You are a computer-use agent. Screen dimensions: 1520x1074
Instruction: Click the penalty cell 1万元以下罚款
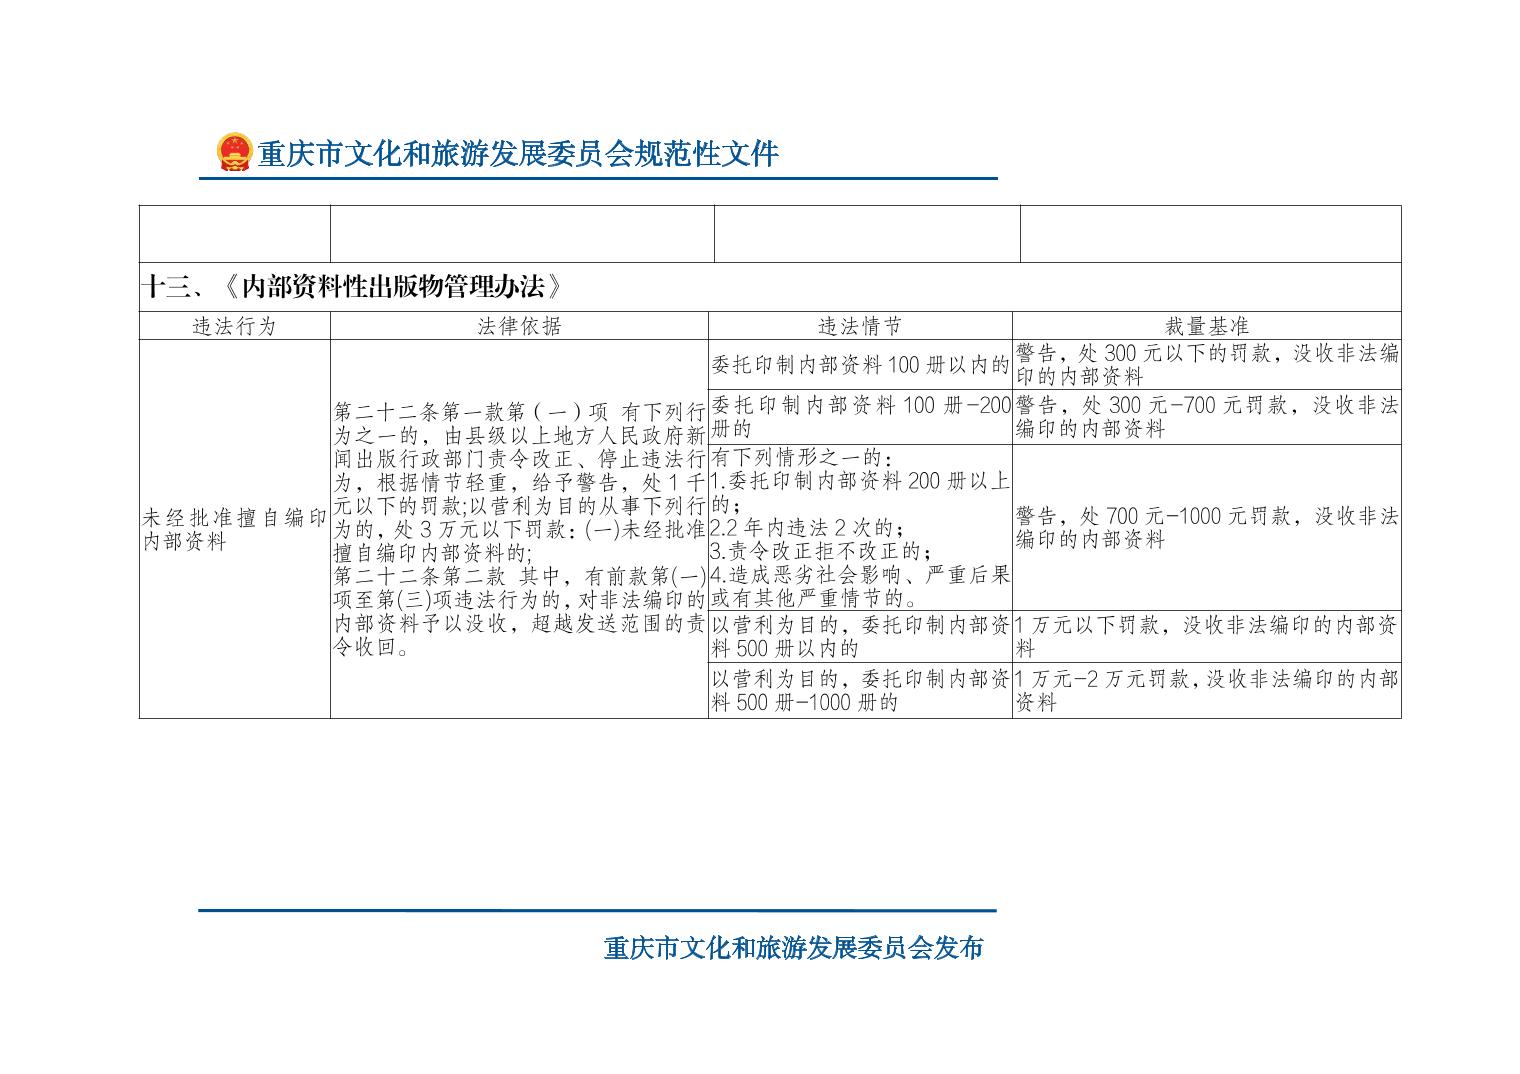point(1206,636)
